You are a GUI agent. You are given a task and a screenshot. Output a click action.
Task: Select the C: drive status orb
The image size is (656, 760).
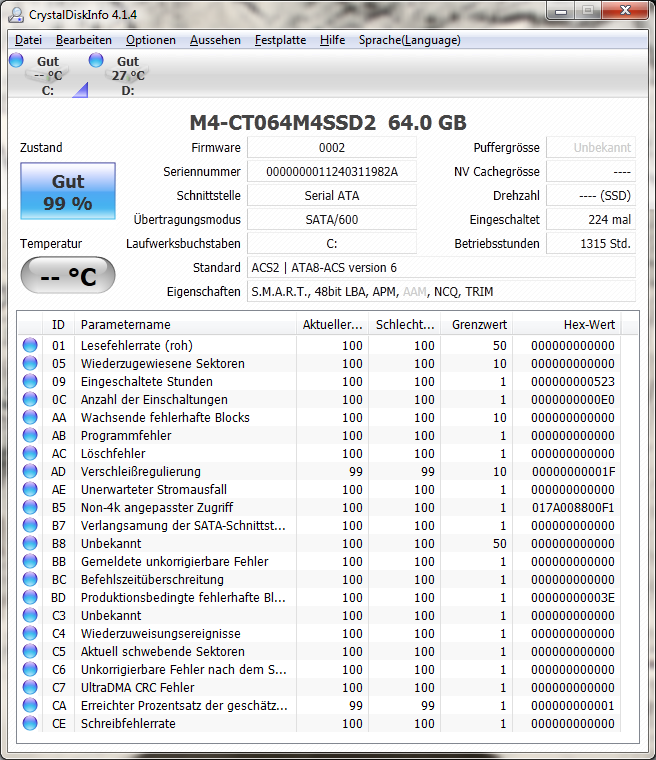click(16, 60)
